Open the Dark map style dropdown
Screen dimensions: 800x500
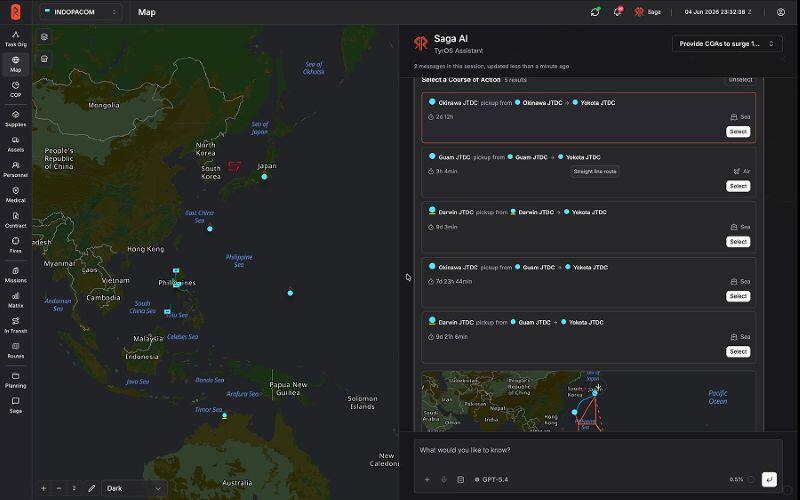pyautogui.click(x=134, y=488)
